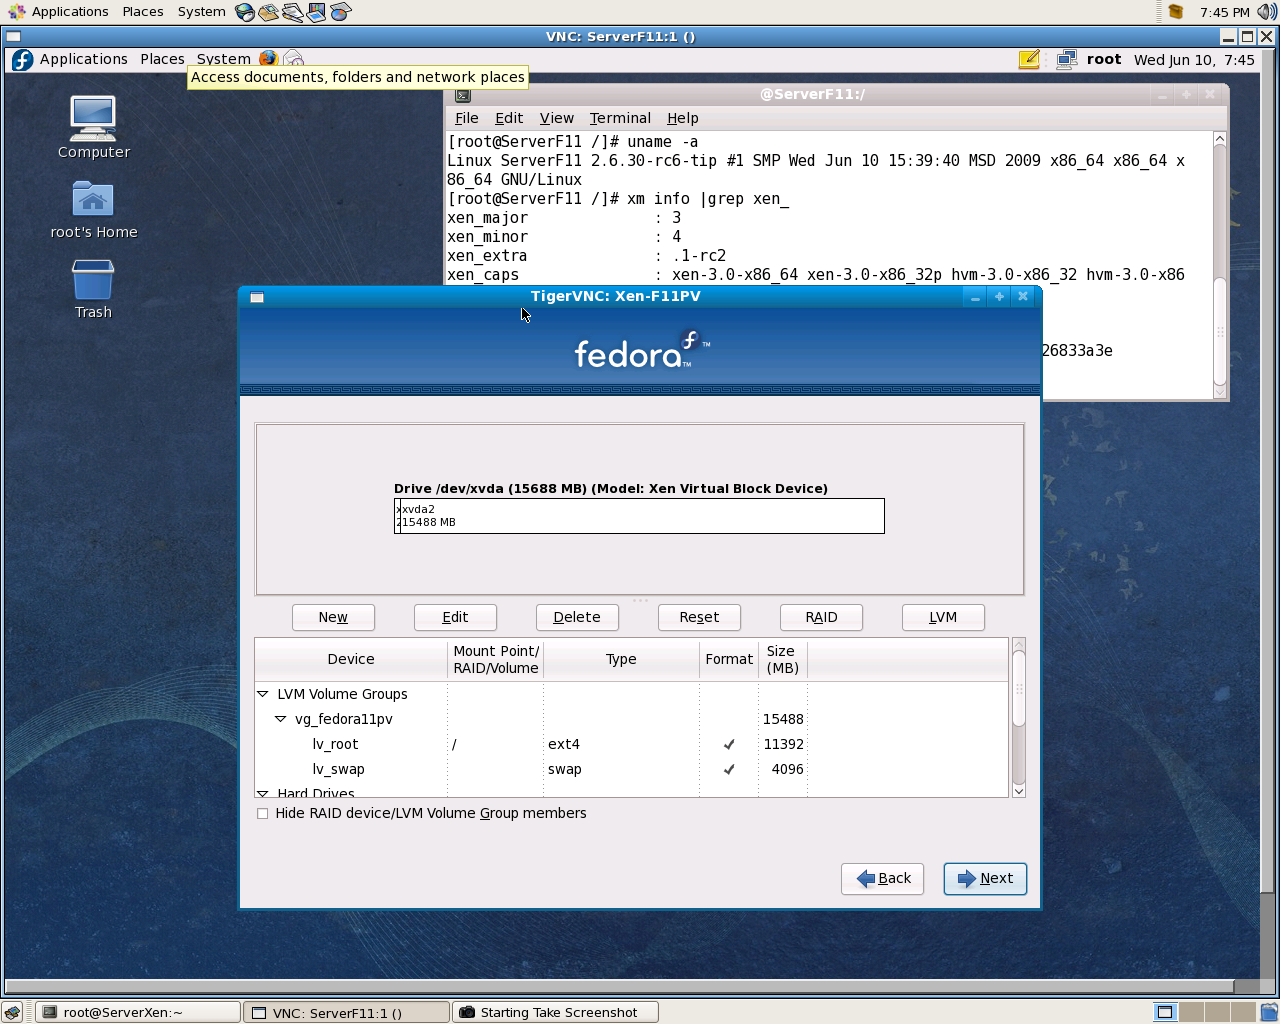Switch to Starting Take Screenshot taskbar item
Screen dimensions: 1280x1024
tap(555, 1012)
